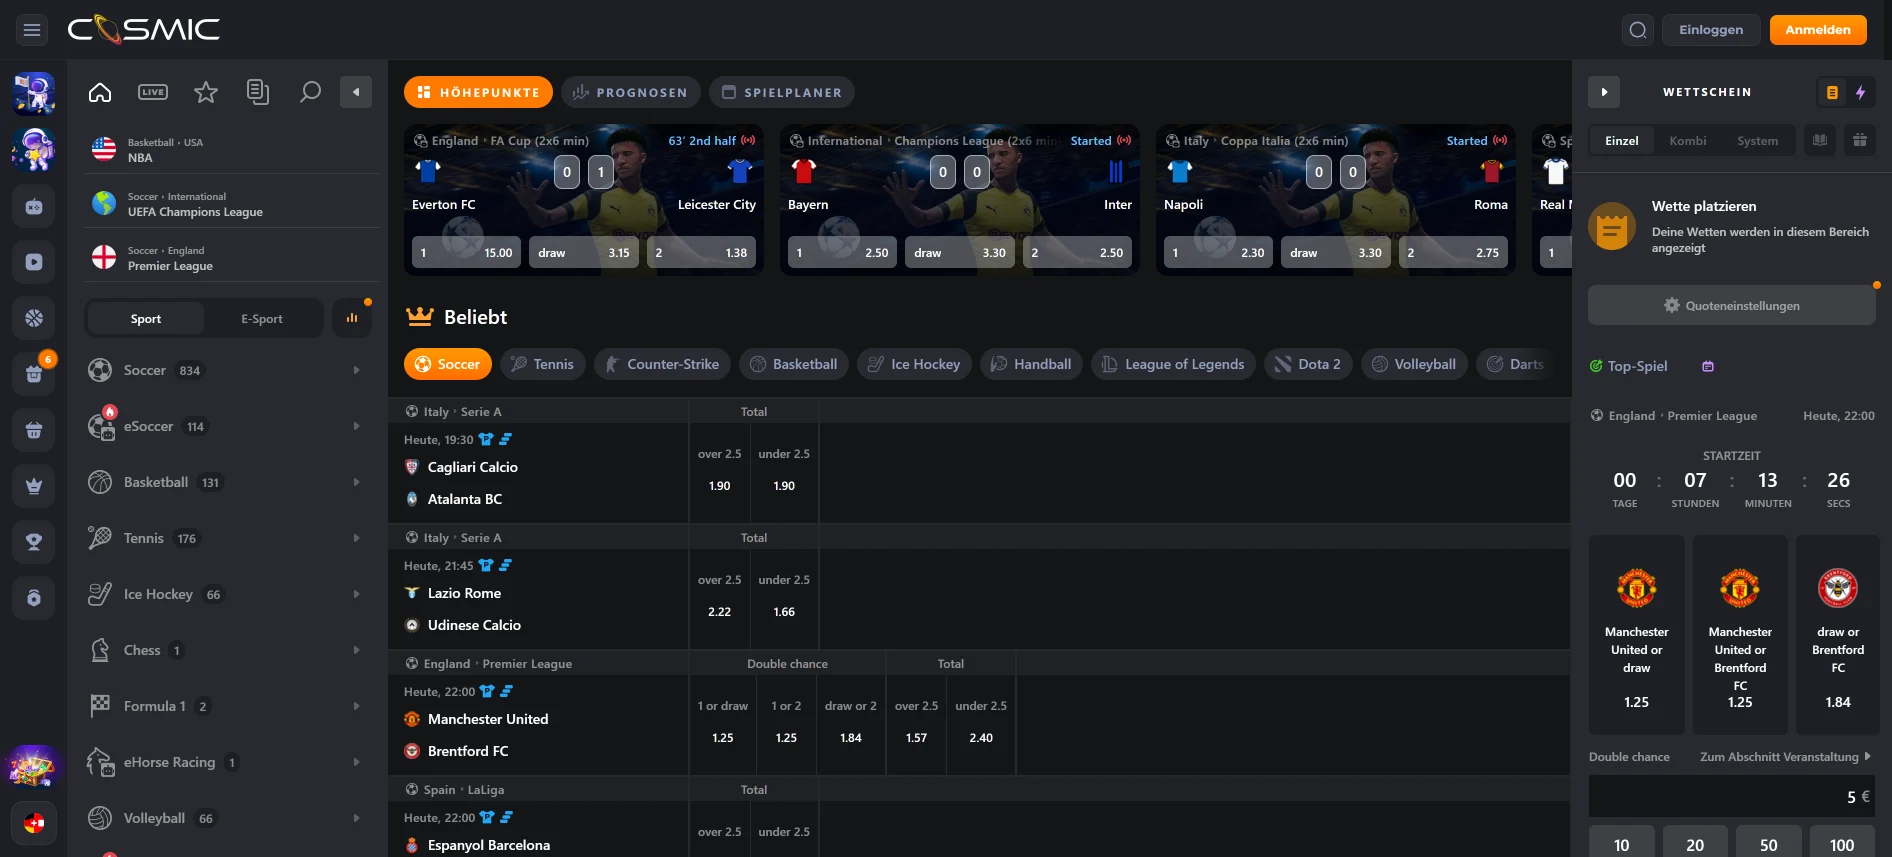
Task: Open the Prognosen tab
Action: (631, 92)
